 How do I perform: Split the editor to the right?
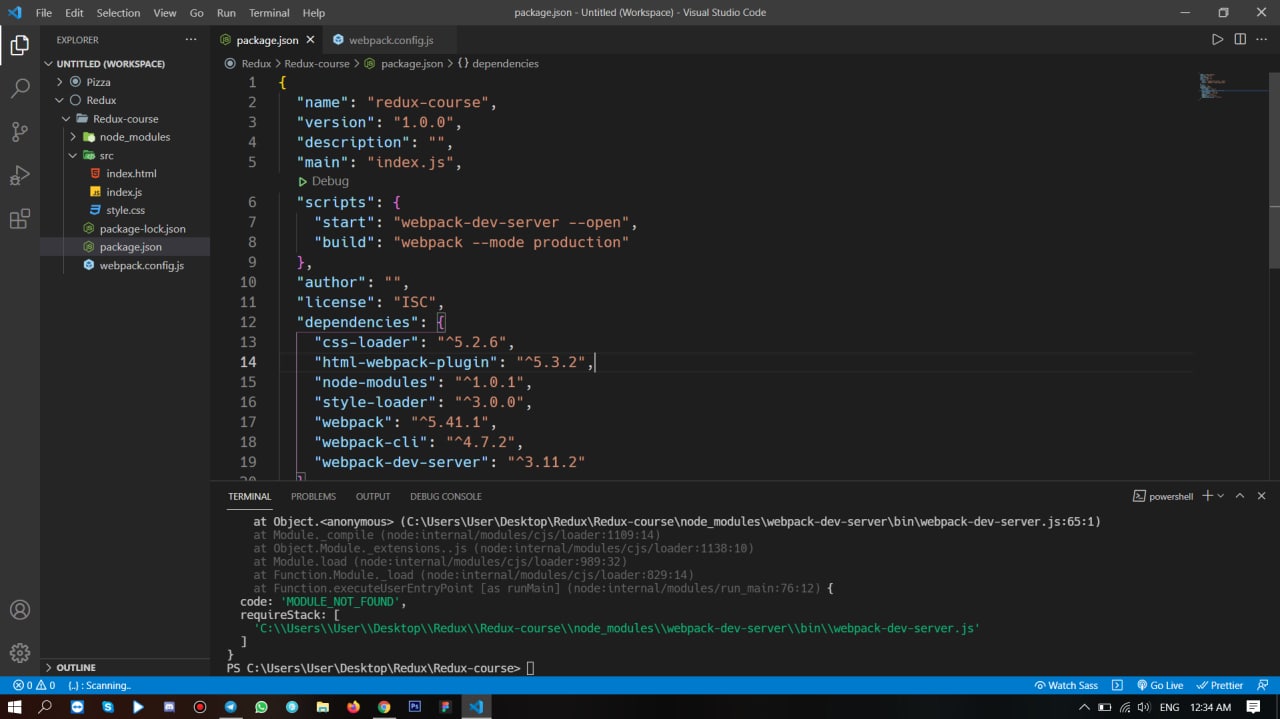(1240, 40)
